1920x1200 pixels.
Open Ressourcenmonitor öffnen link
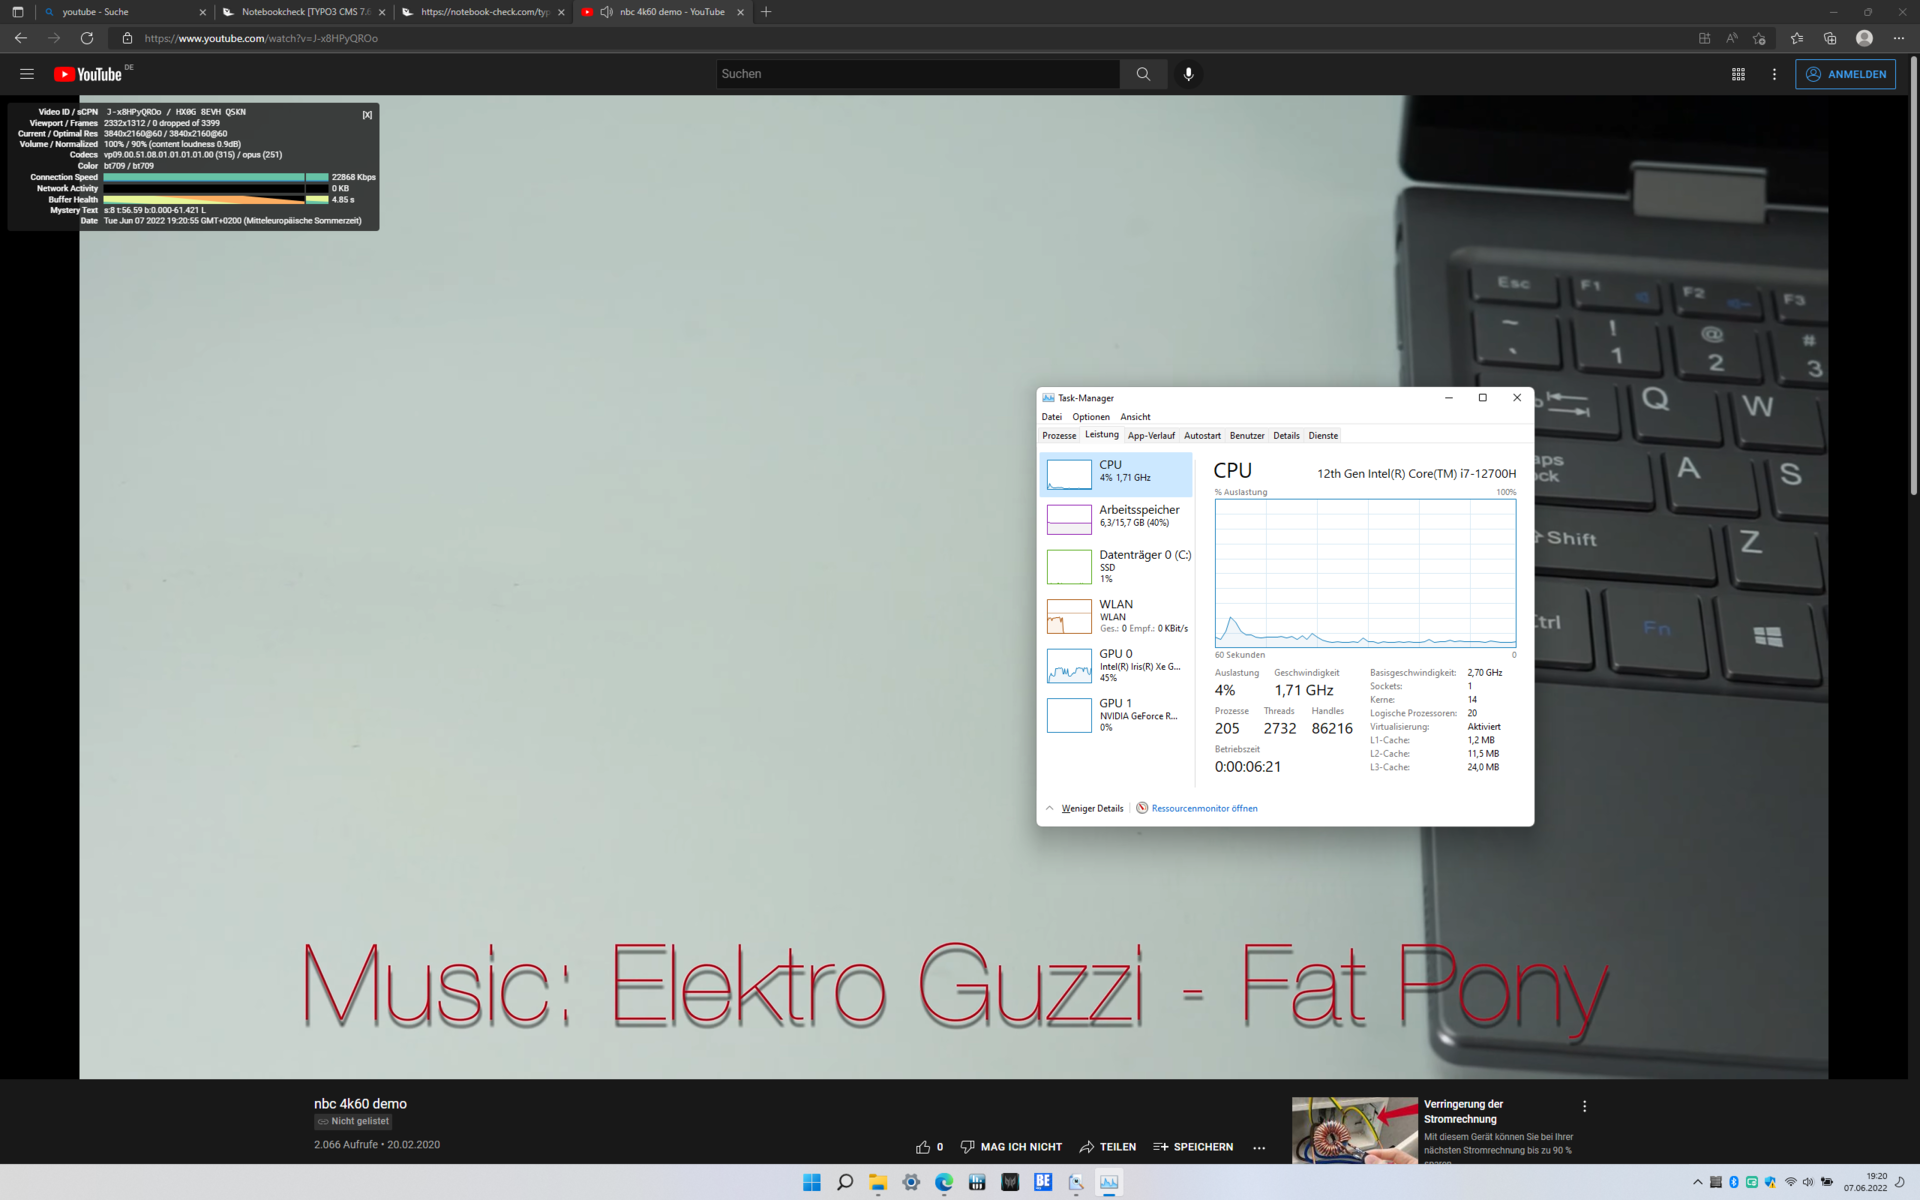pyautogui.click(x=1204, y=808)
